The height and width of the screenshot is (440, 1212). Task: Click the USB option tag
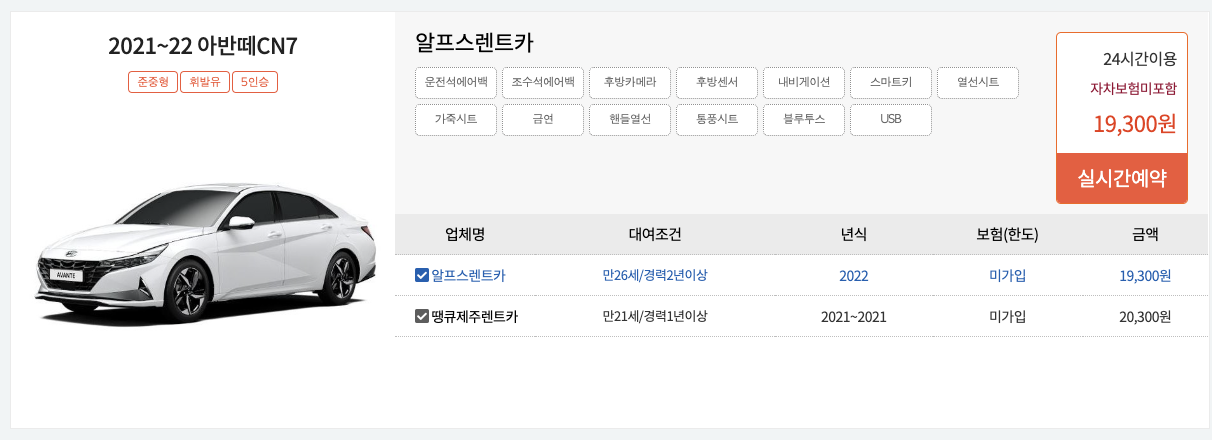[x=891, y=119]
